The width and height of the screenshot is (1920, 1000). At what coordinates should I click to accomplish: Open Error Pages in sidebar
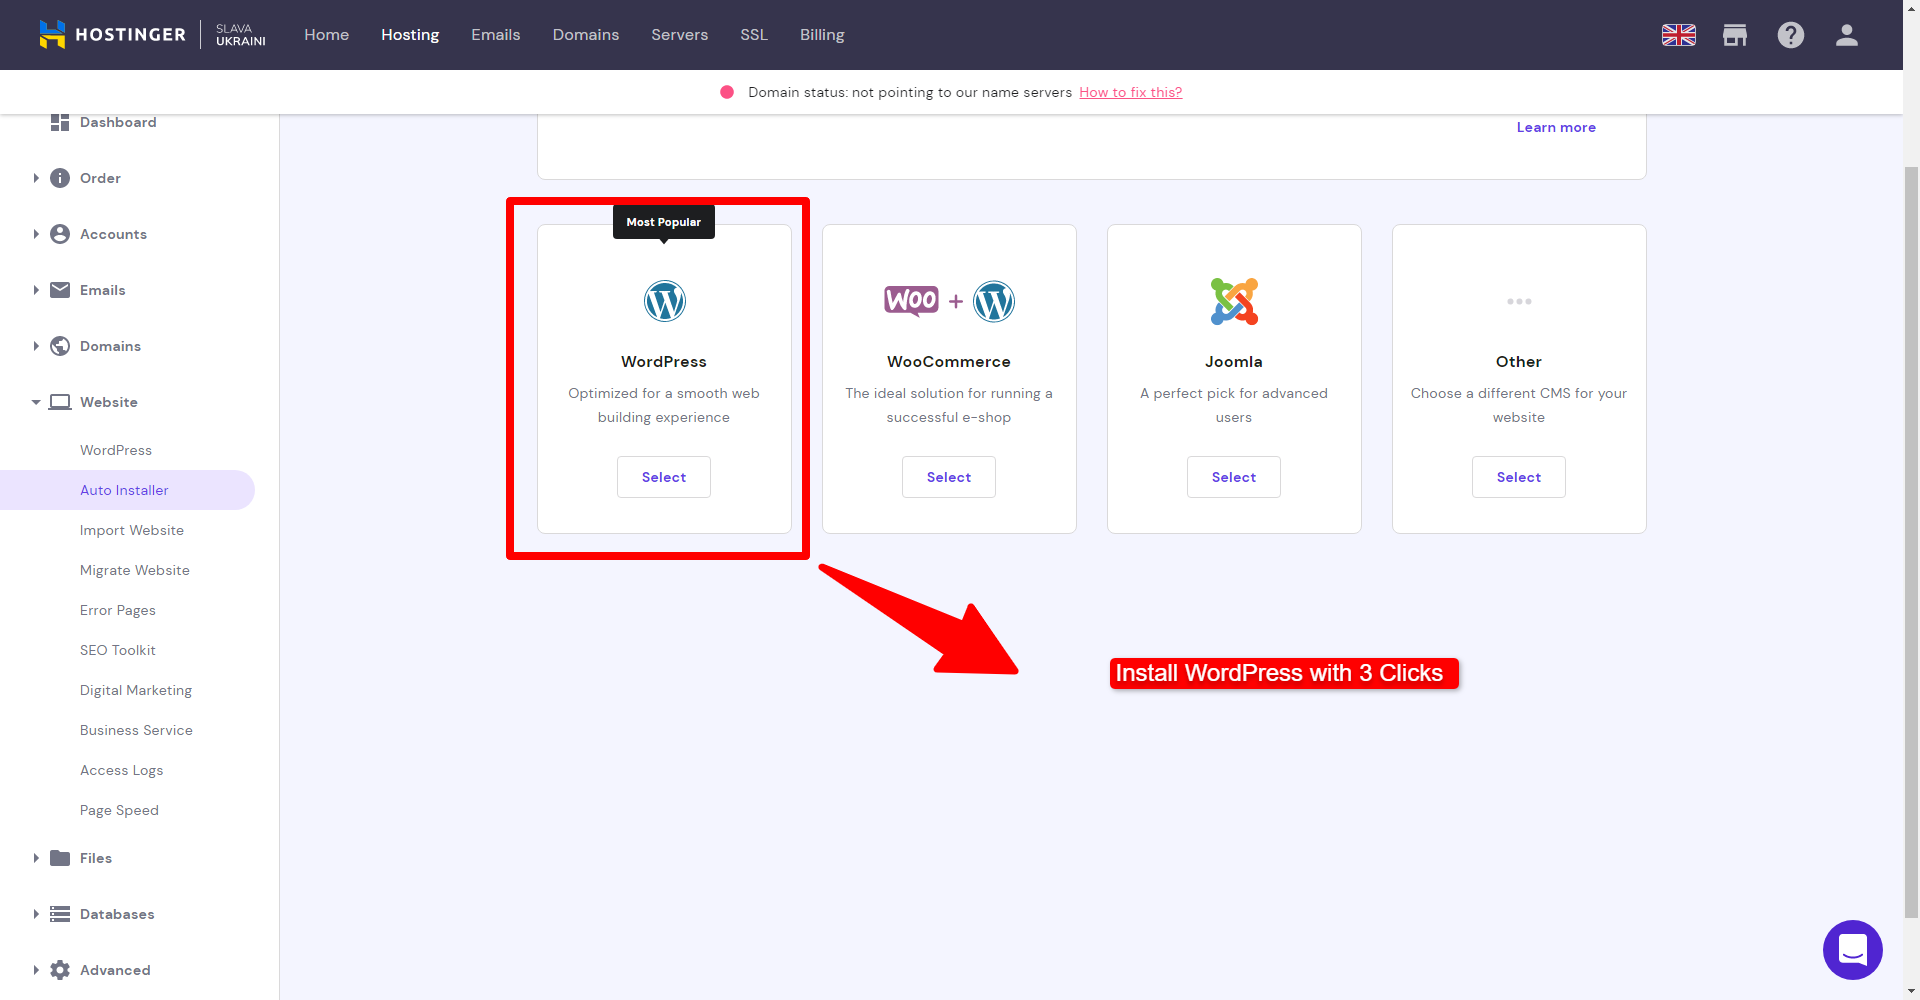118,610
